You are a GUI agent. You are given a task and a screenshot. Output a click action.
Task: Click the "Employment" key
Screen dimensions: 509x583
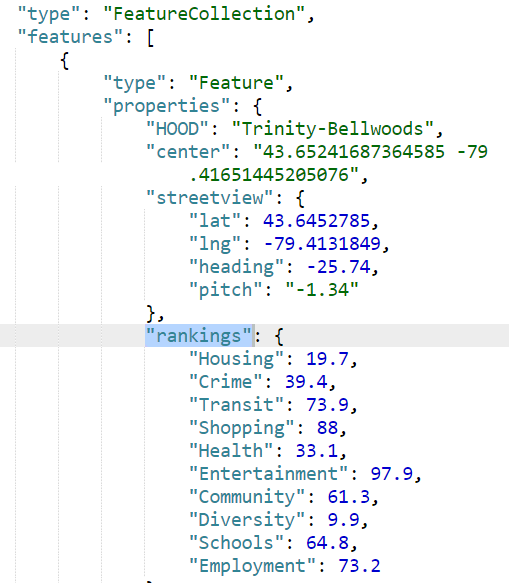click(252, 566)
